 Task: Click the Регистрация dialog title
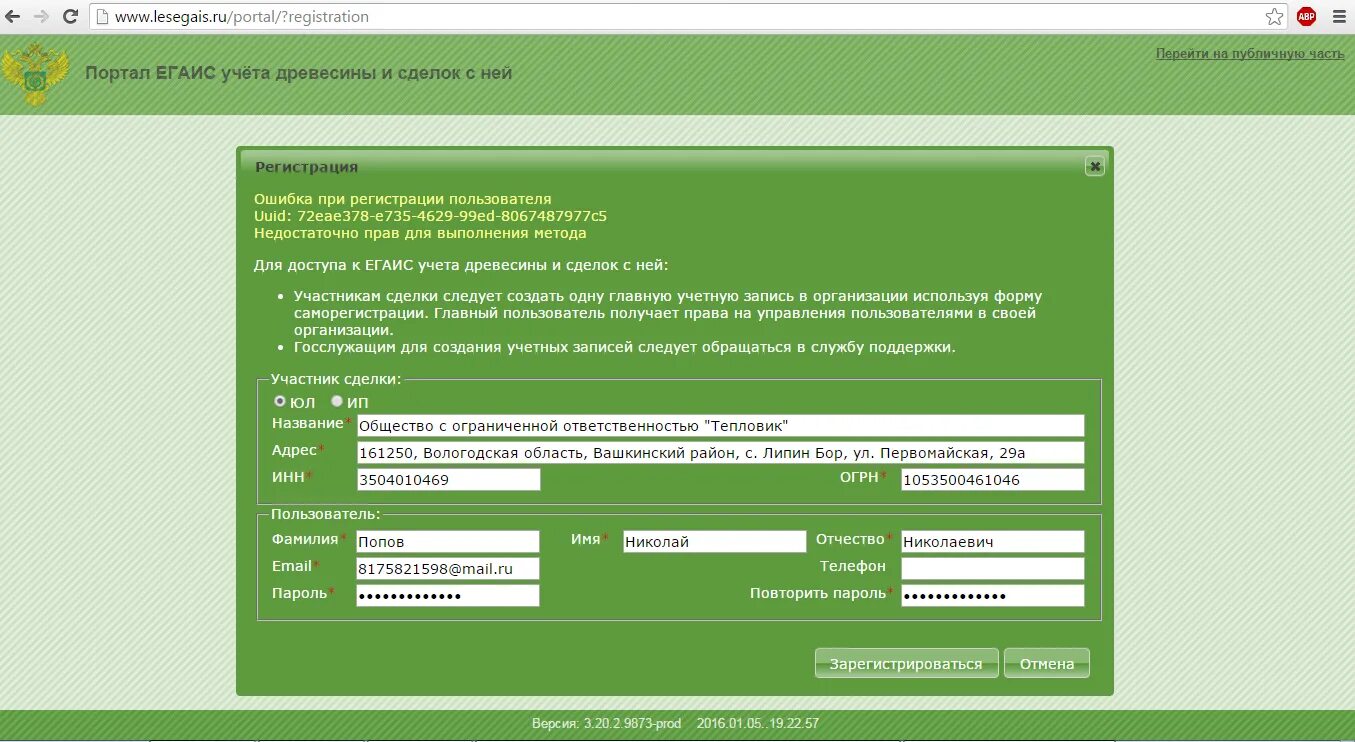(306, 167)
